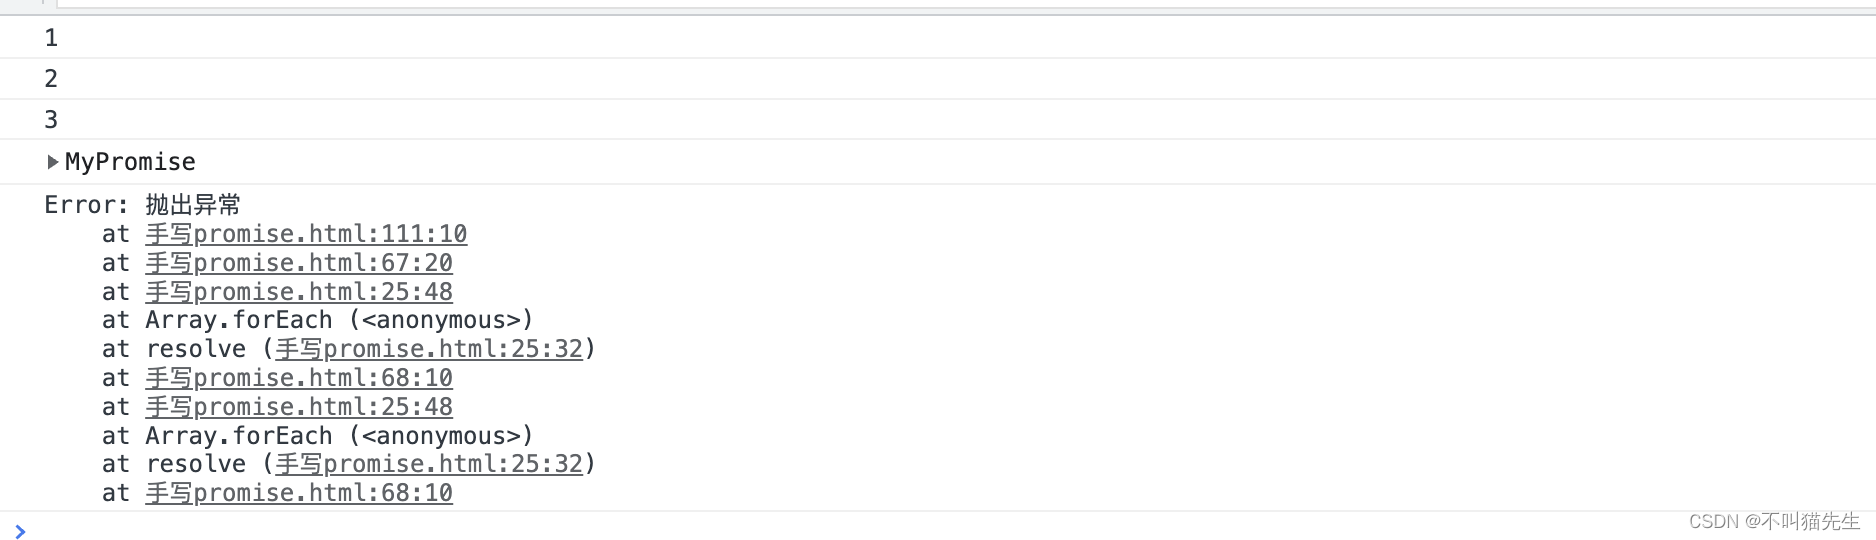This screenshot has height=540, width=1876.
Task: Select the console log line showing 1
Action: point(938,38)
